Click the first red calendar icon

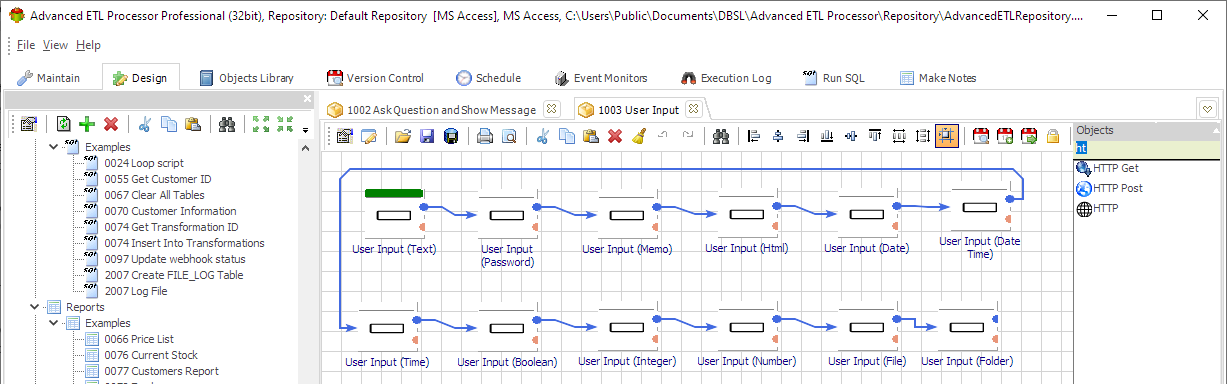[x=981, y=137]
